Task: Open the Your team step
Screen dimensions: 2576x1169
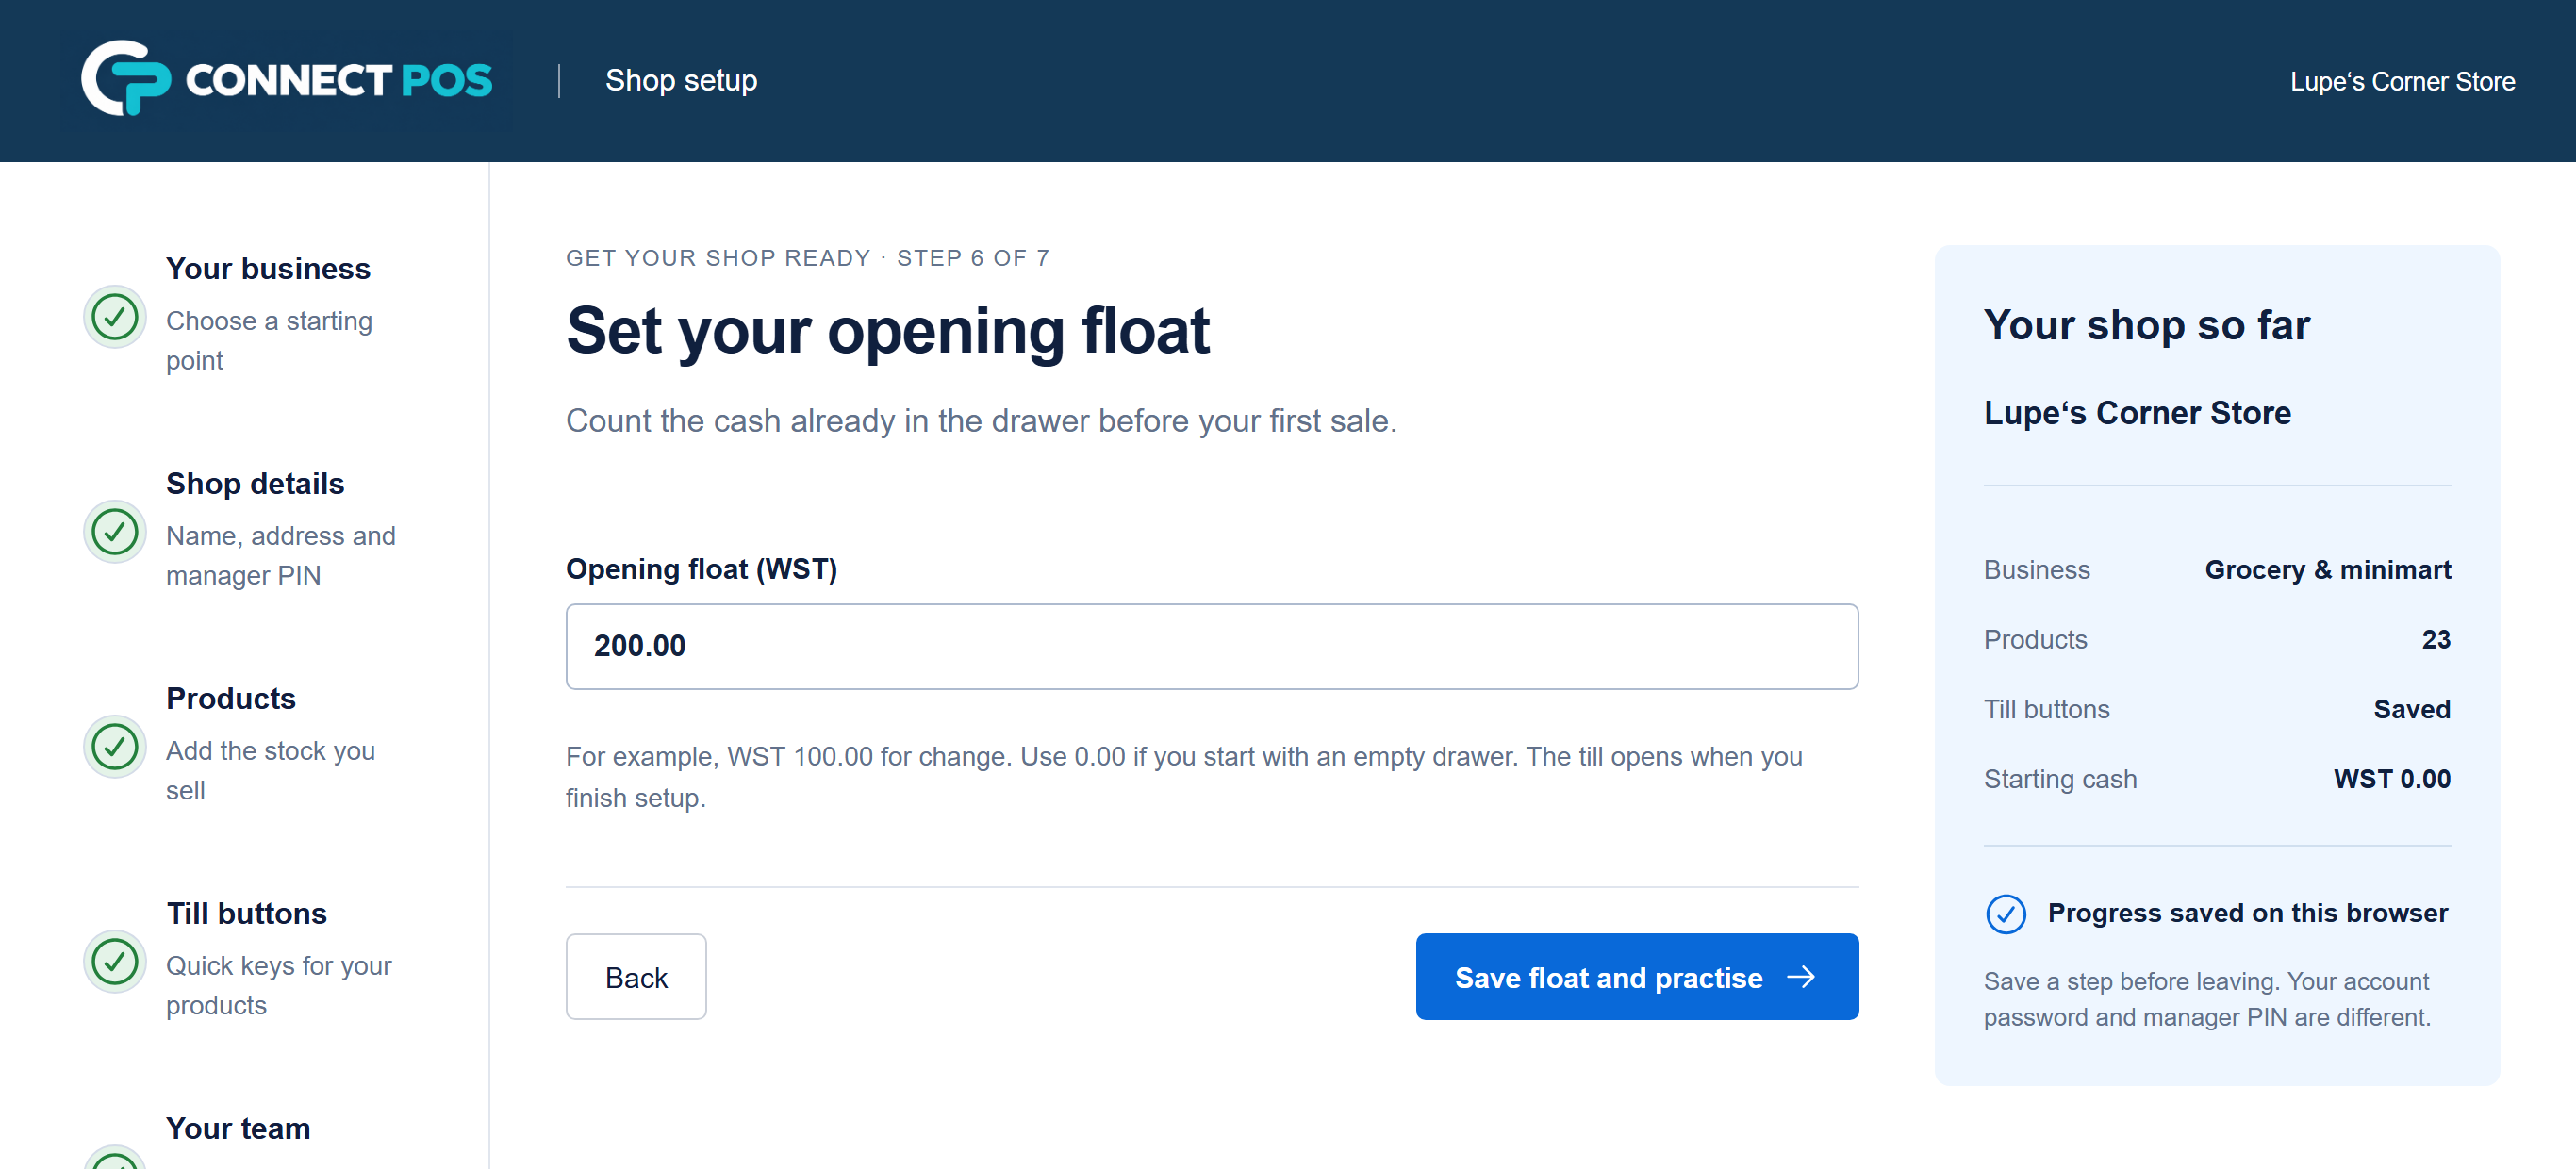Action: pyautogui.click(x=238, y=1128)
